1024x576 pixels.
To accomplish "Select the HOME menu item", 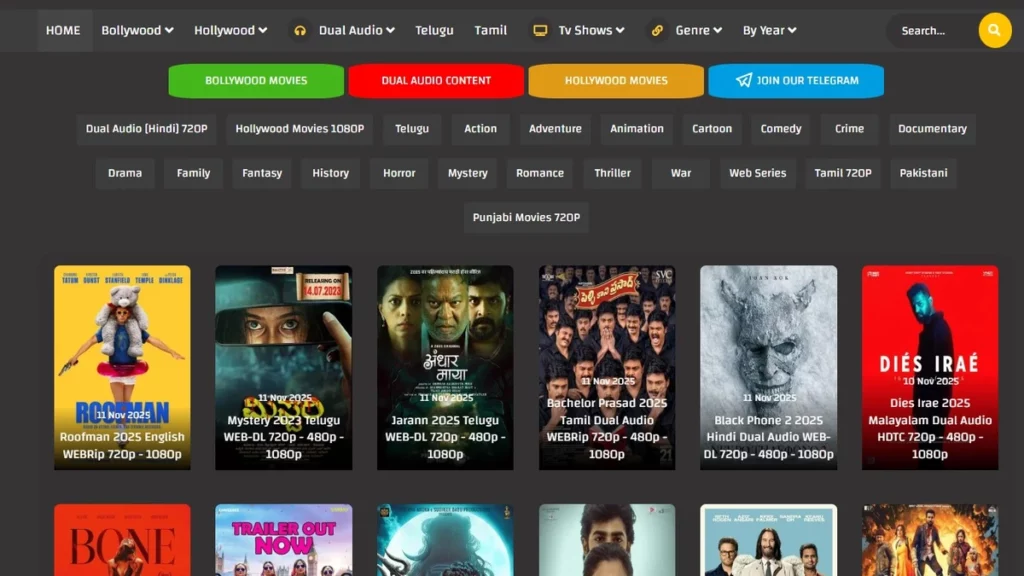I will [63, 31].
